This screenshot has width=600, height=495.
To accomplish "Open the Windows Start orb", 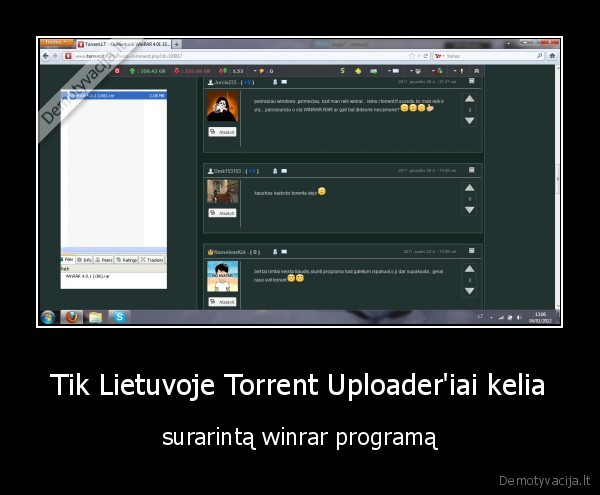I will [48, 317].
